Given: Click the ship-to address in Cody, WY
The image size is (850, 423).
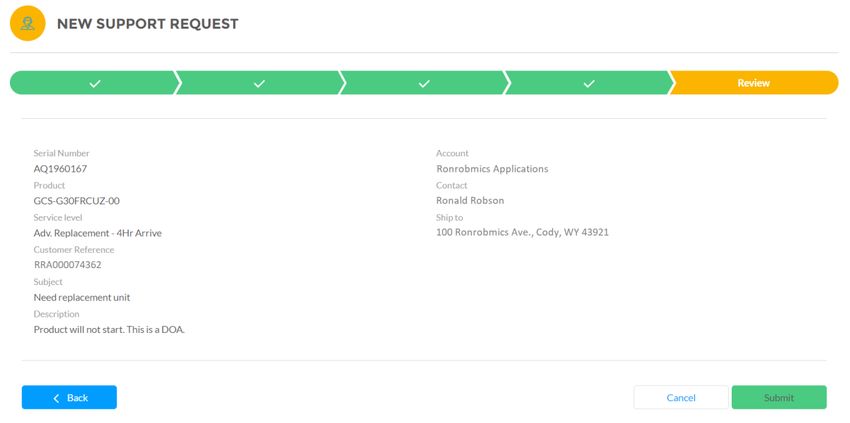Looking at the screenshot, I should [x=523, y=233].
